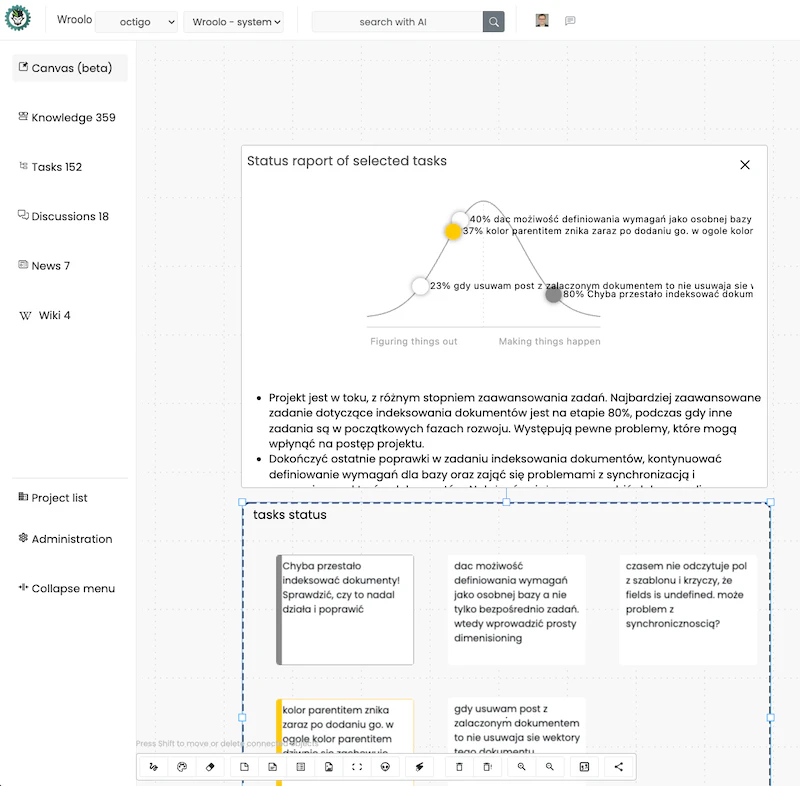The image size is (800, 786).
Task: Insert a table element onto the canvas
Action: 299,766
